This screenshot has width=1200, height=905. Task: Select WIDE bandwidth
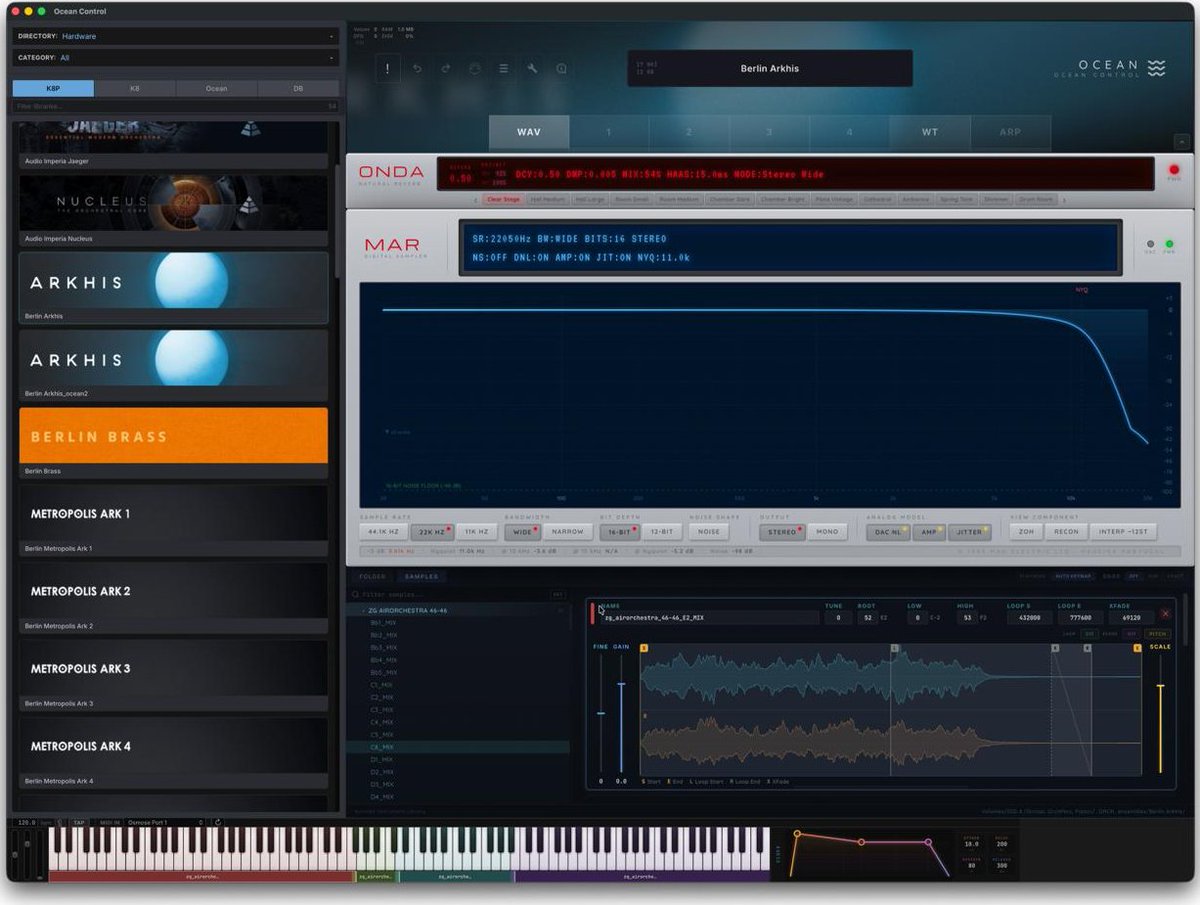click(x=523, y=532)
